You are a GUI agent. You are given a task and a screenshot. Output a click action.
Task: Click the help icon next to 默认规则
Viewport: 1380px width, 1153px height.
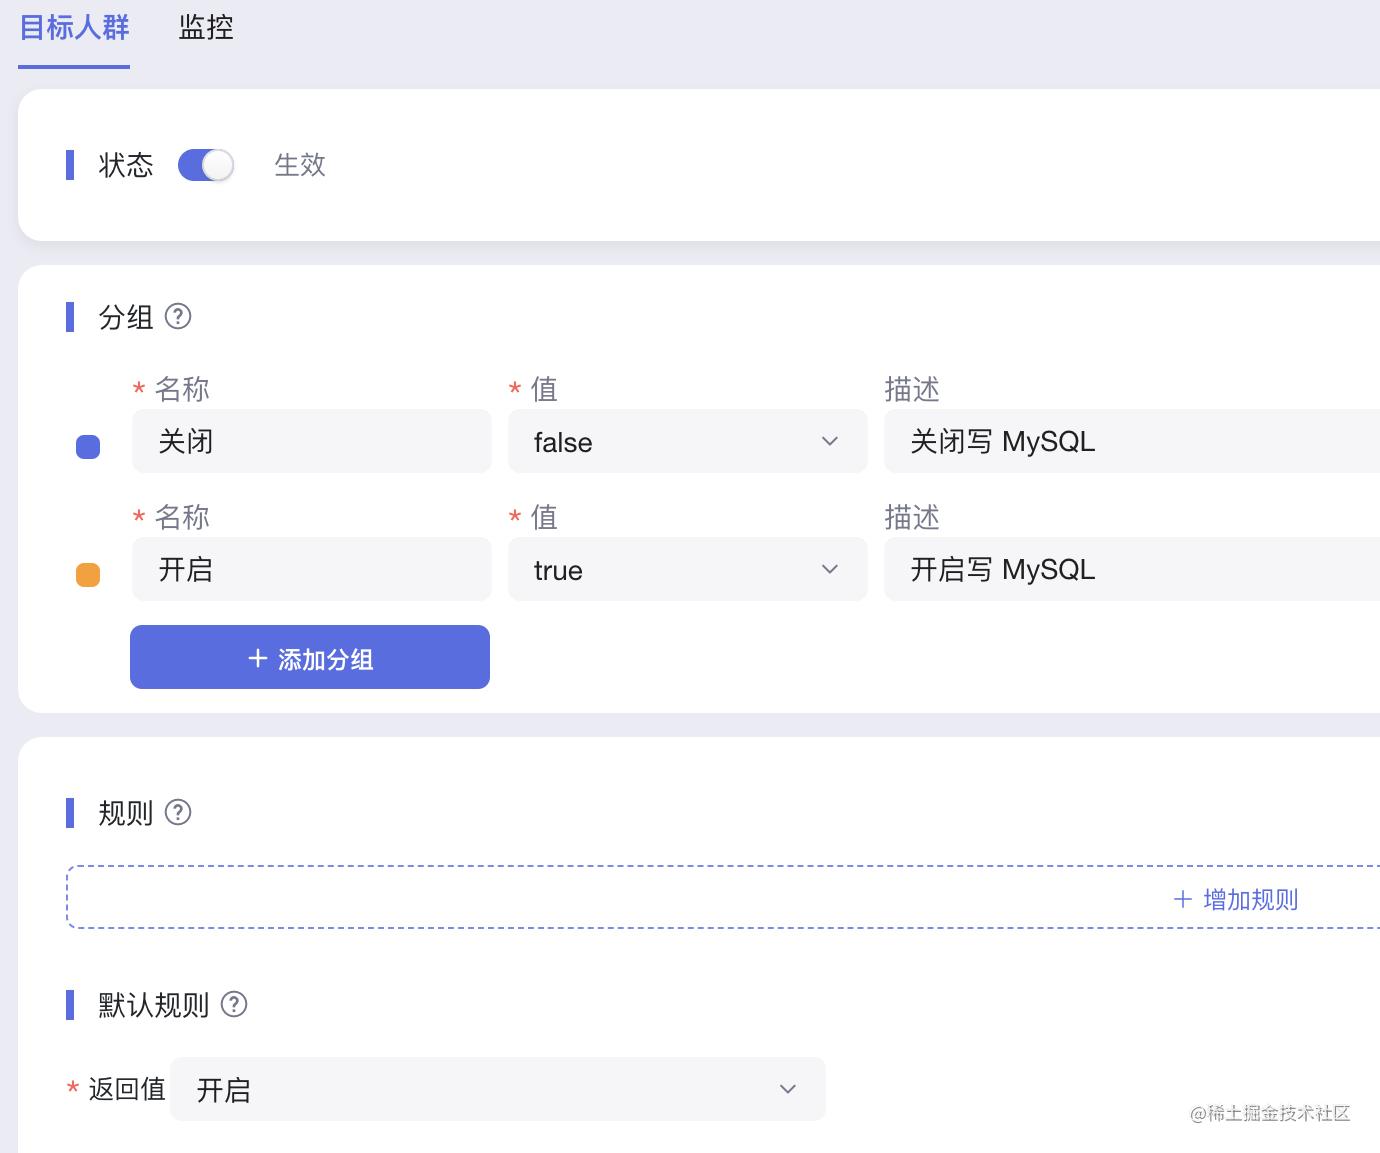234,1004
